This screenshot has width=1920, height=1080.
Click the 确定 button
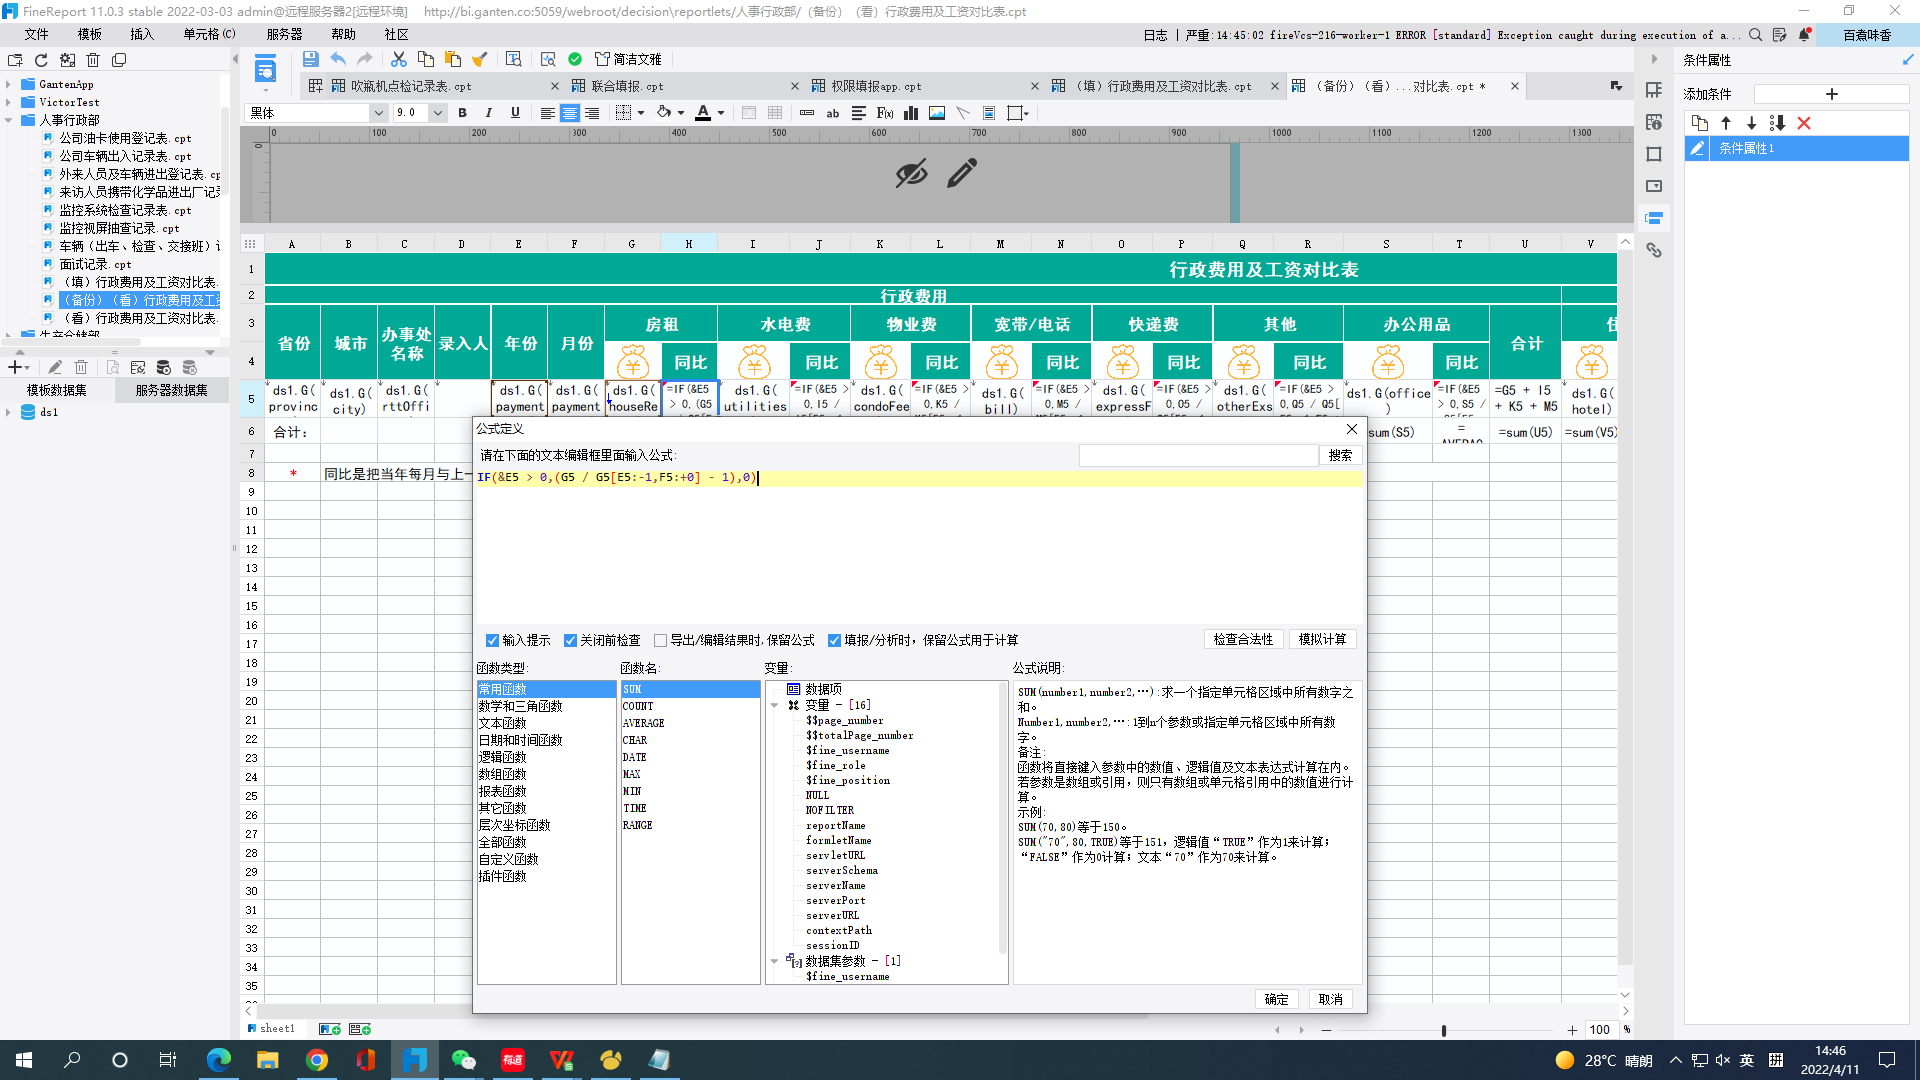pos(1276,999)
